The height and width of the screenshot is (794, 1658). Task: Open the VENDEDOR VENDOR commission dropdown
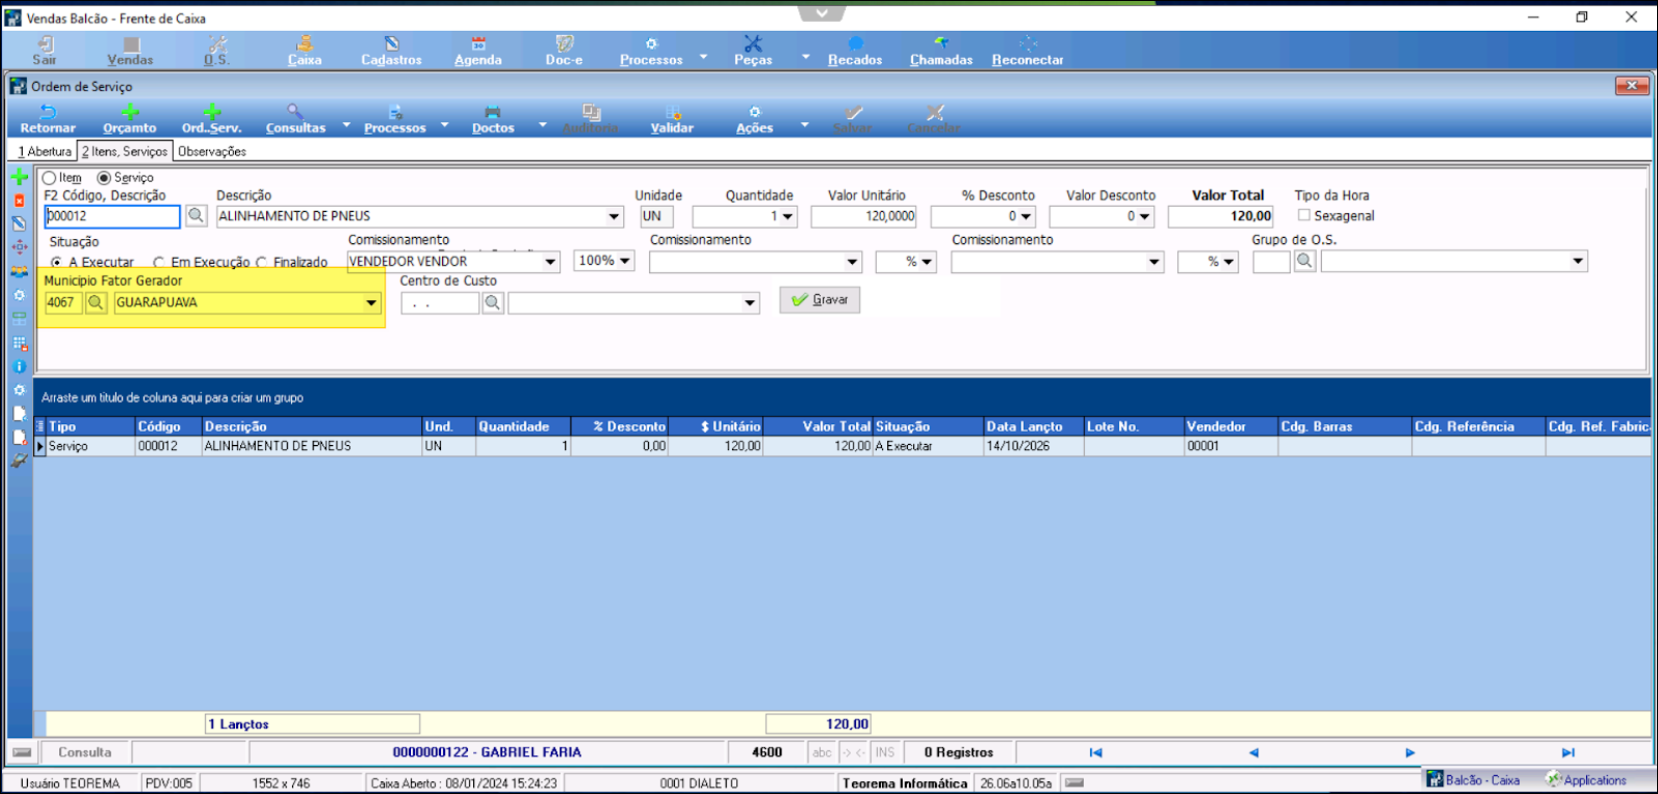pos(550,262)
